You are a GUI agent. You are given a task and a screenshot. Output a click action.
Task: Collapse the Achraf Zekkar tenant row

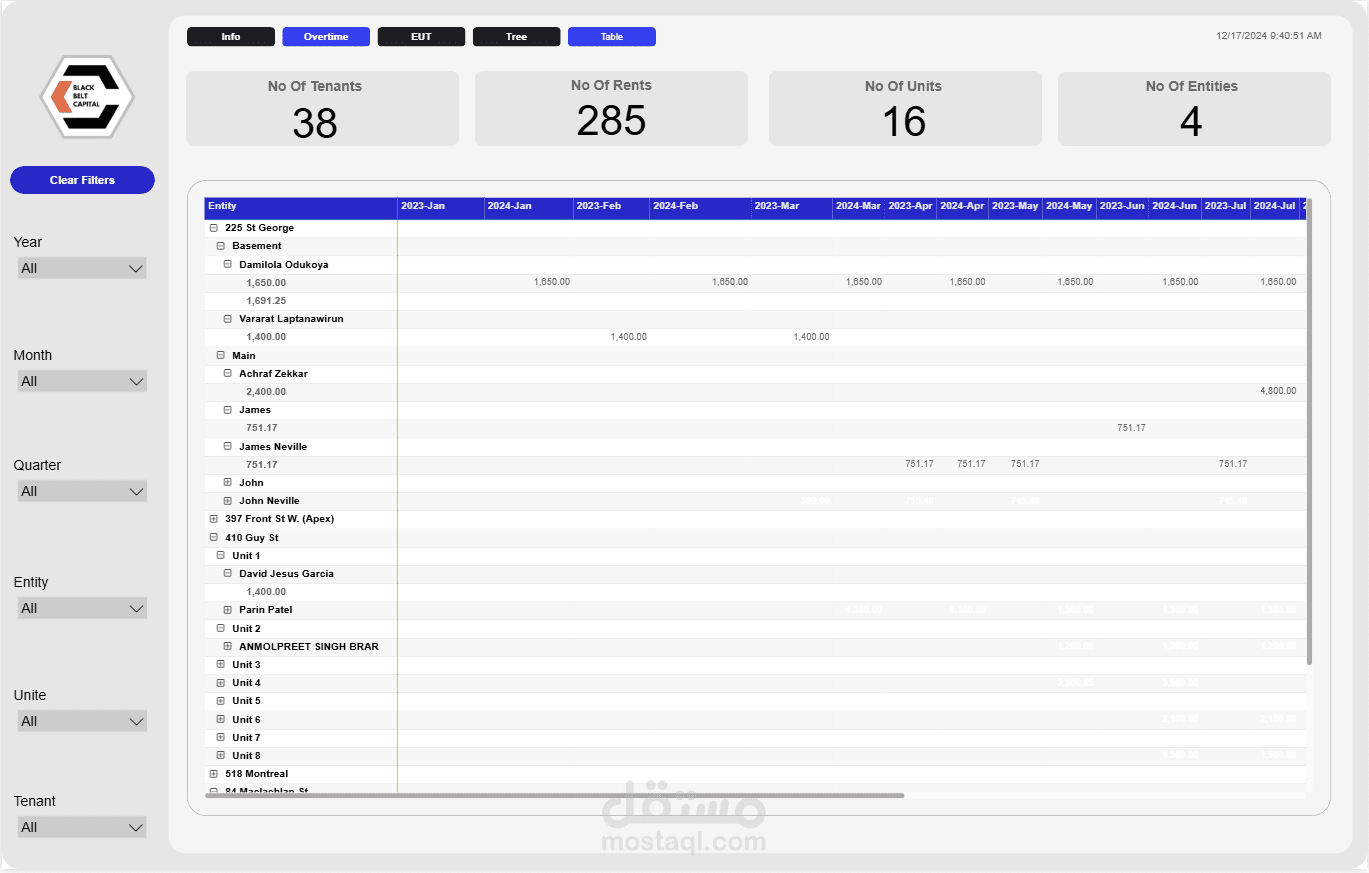227,374
